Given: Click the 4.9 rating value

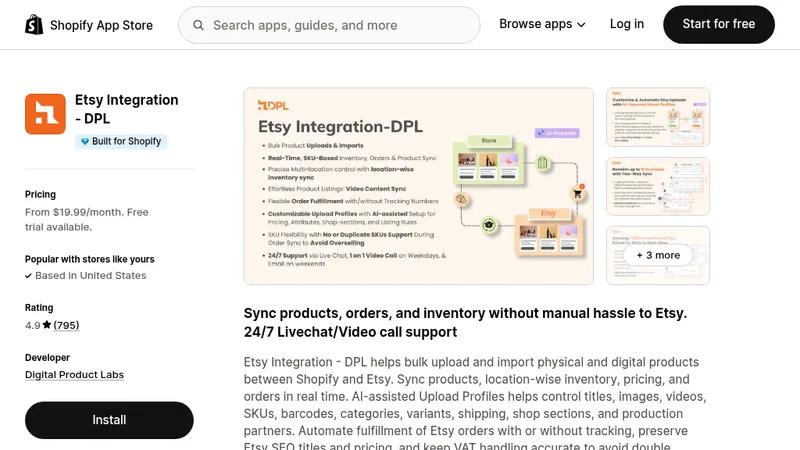Looking at the screenshot, I should tap(33, 325).
